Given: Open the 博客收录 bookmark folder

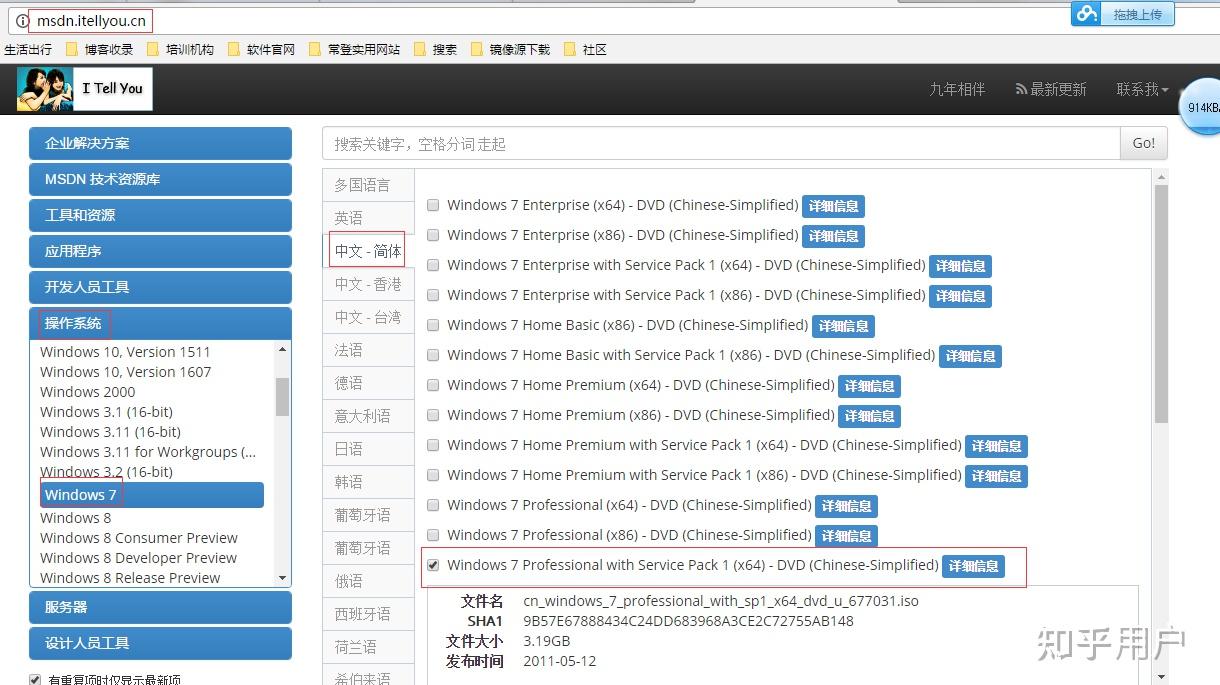Looking at the screenshot, I should 99,49.
